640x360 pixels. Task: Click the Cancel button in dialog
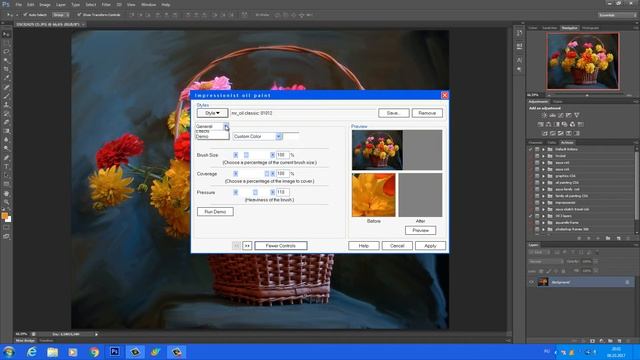(397, 246)
